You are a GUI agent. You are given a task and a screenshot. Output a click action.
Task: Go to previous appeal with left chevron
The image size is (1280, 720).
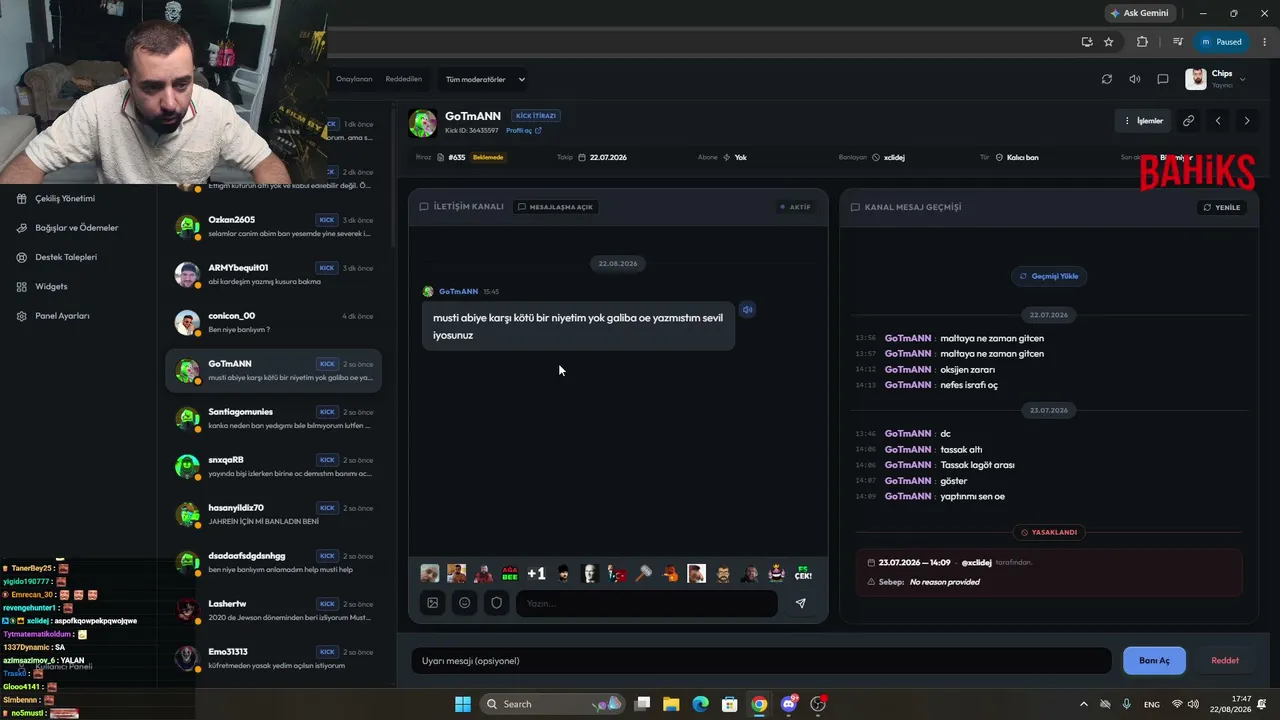pos(1218,121)
